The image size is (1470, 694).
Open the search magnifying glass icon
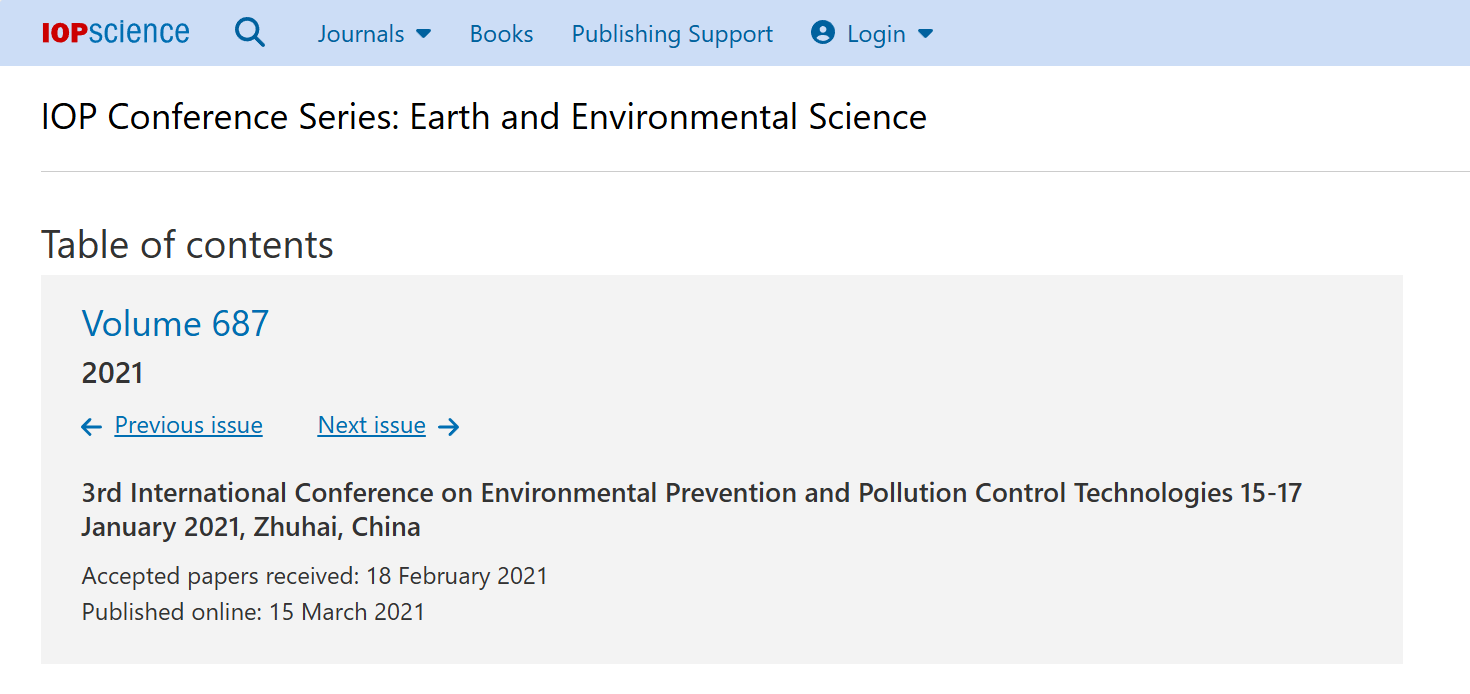pyautogui.click(x=250, y=33)
